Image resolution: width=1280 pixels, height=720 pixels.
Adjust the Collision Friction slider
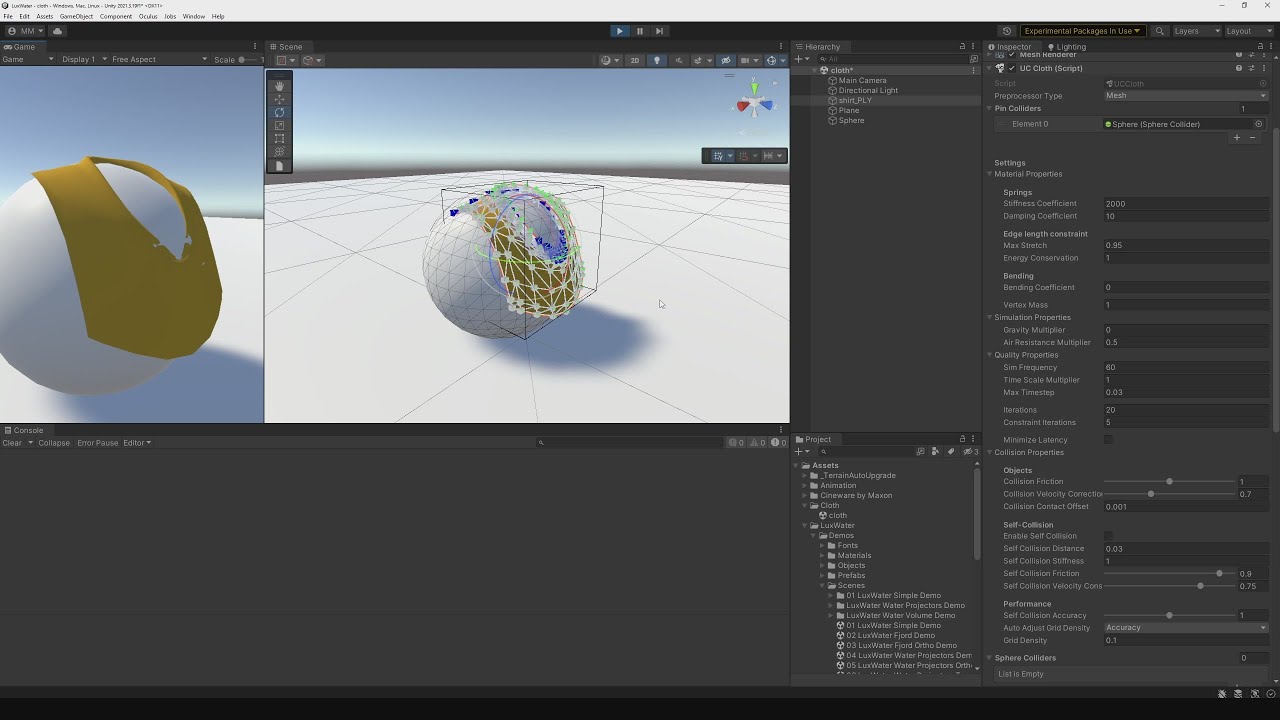[x=1169, y=482]
